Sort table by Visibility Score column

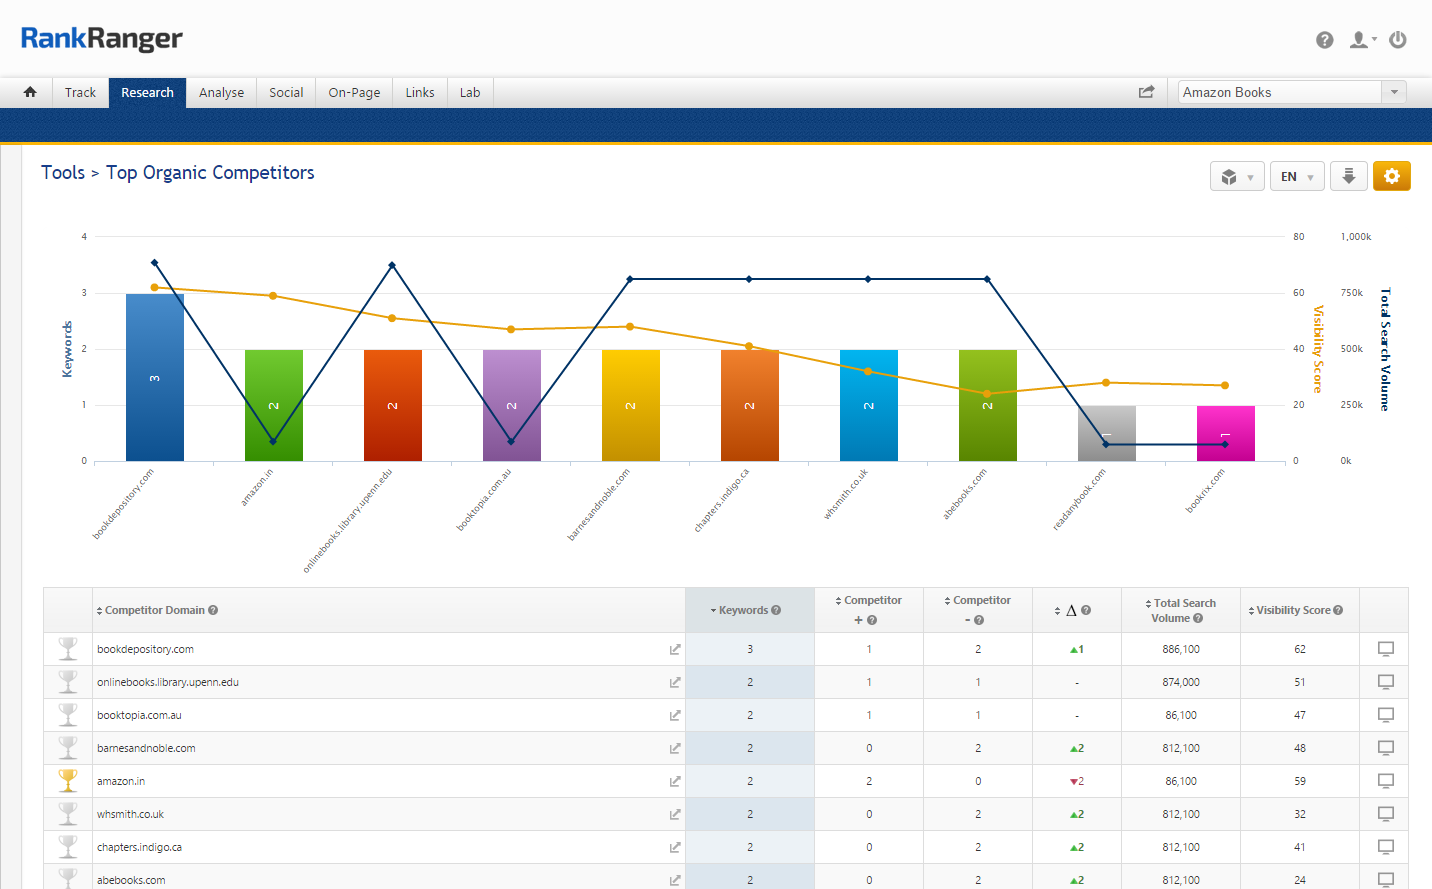(x=1298, y=610)
